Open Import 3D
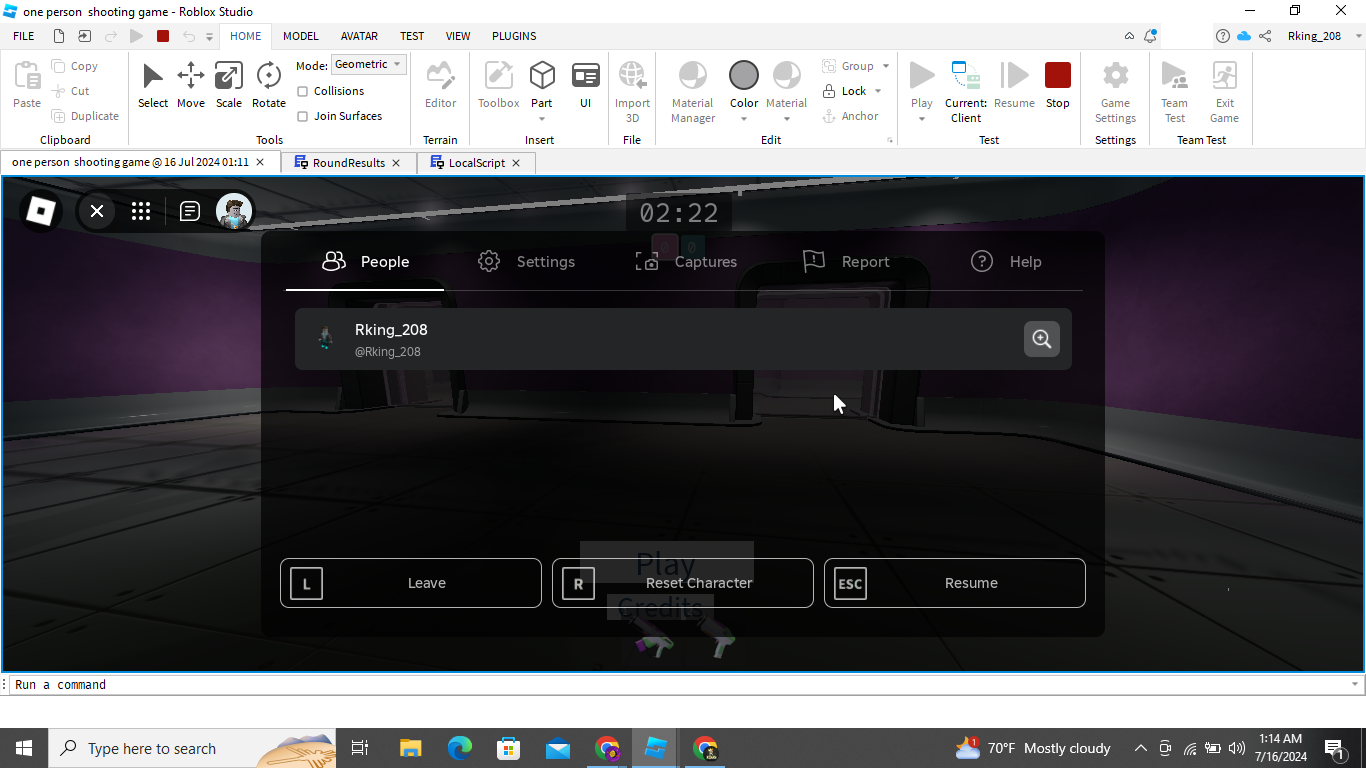Screen dimensions: 1366x768 (x=632, y=91)
